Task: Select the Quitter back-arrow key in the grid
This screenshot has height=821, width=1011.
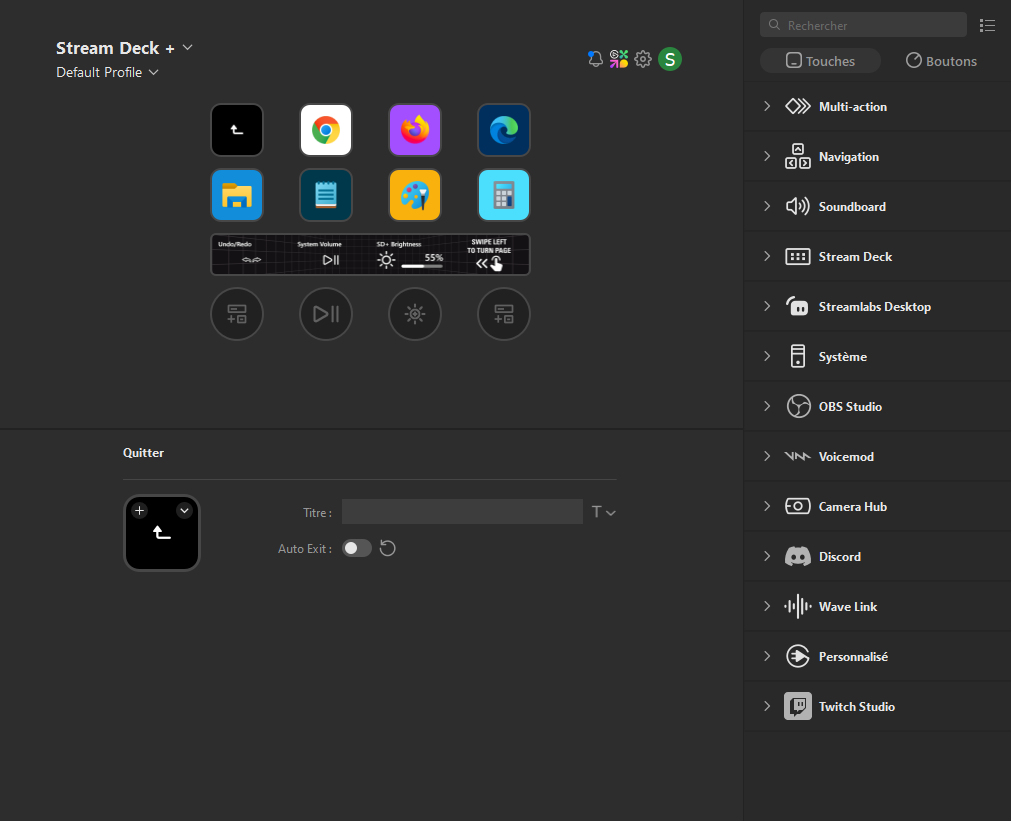Action: 237,130
